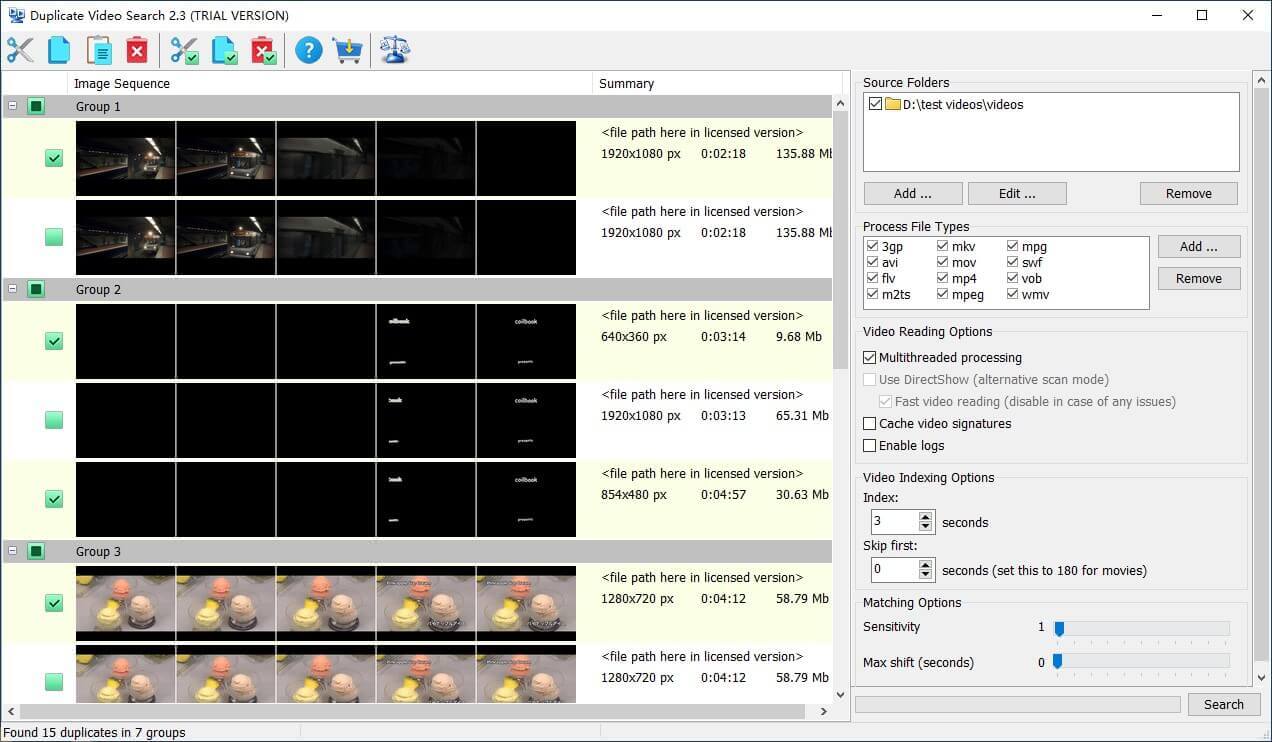Click the Delete checked files icon
Image resolution: width=1272 pixels, height=742 pixels.
click(262, 49)
